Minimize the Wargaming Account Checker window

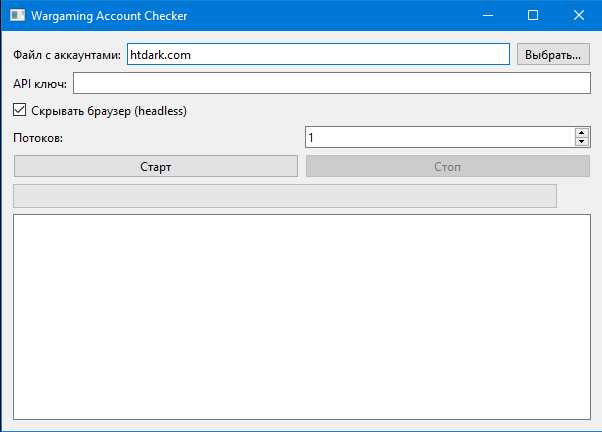pyautogui.click(x=488, y=15)
